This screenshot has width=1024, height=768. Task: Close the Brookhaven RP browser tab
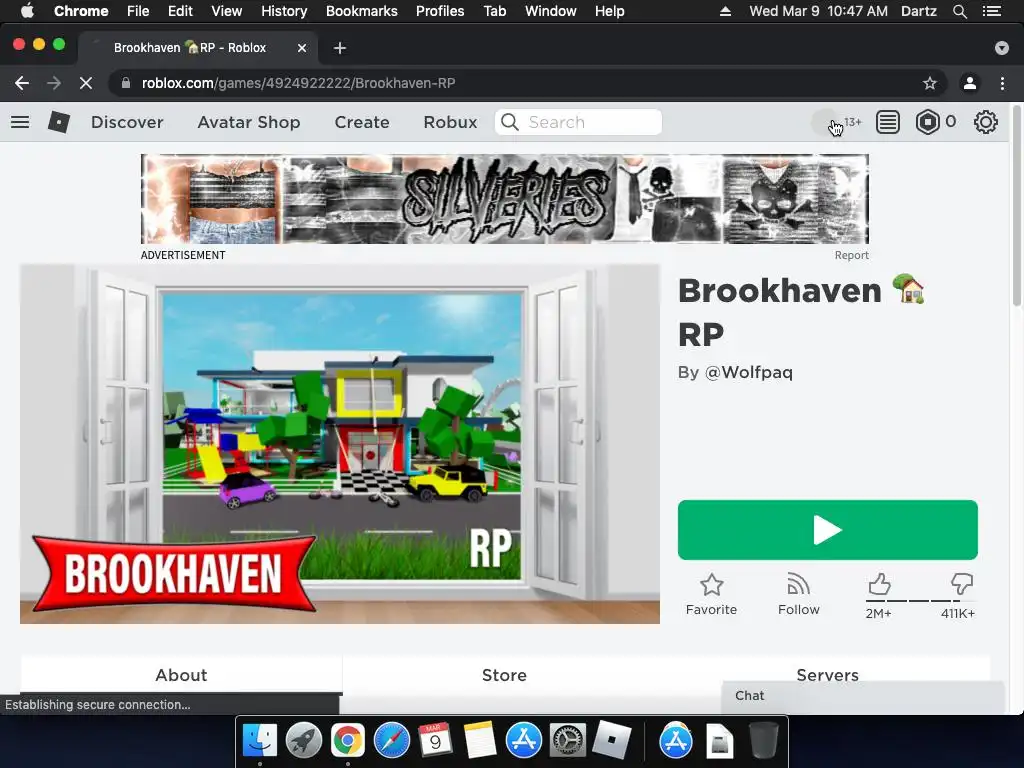[x=302, y=48]
